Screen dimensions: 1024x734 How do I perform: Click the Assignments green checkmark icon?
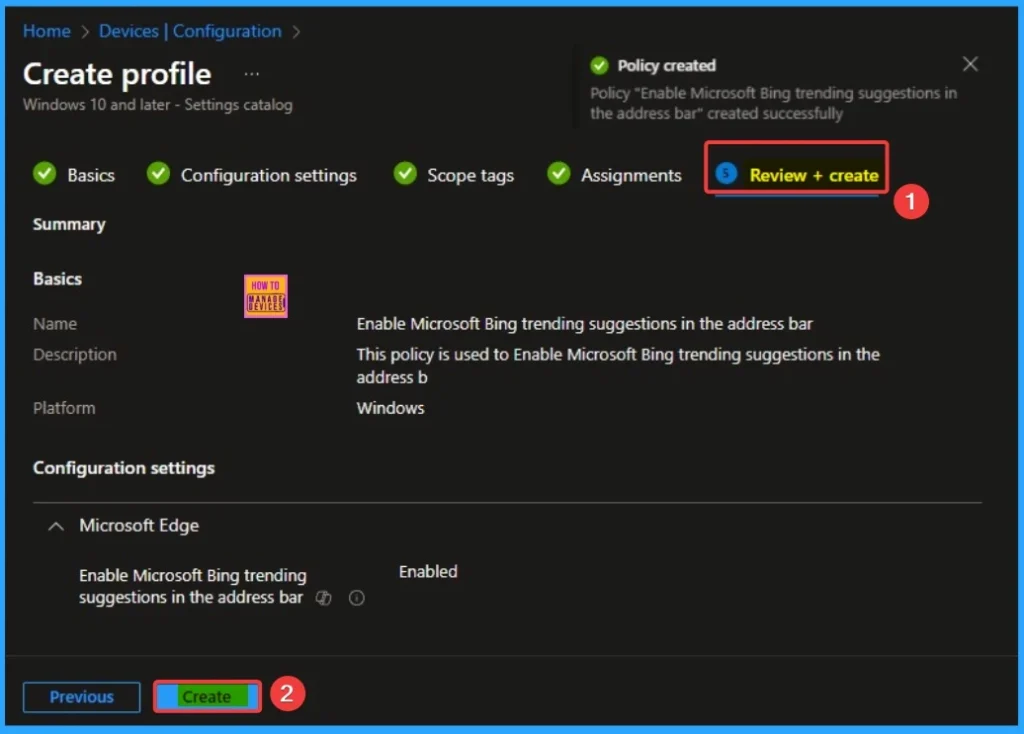558,173
